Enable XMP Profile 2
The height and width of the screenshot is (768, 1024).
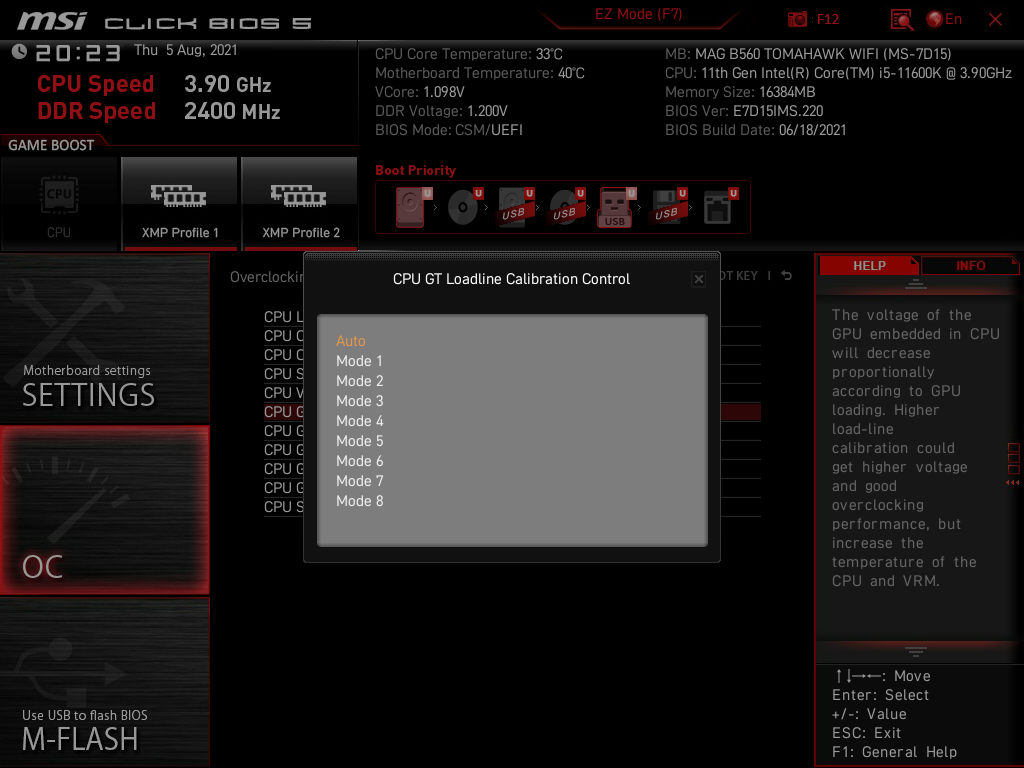[x=300, y=204]
